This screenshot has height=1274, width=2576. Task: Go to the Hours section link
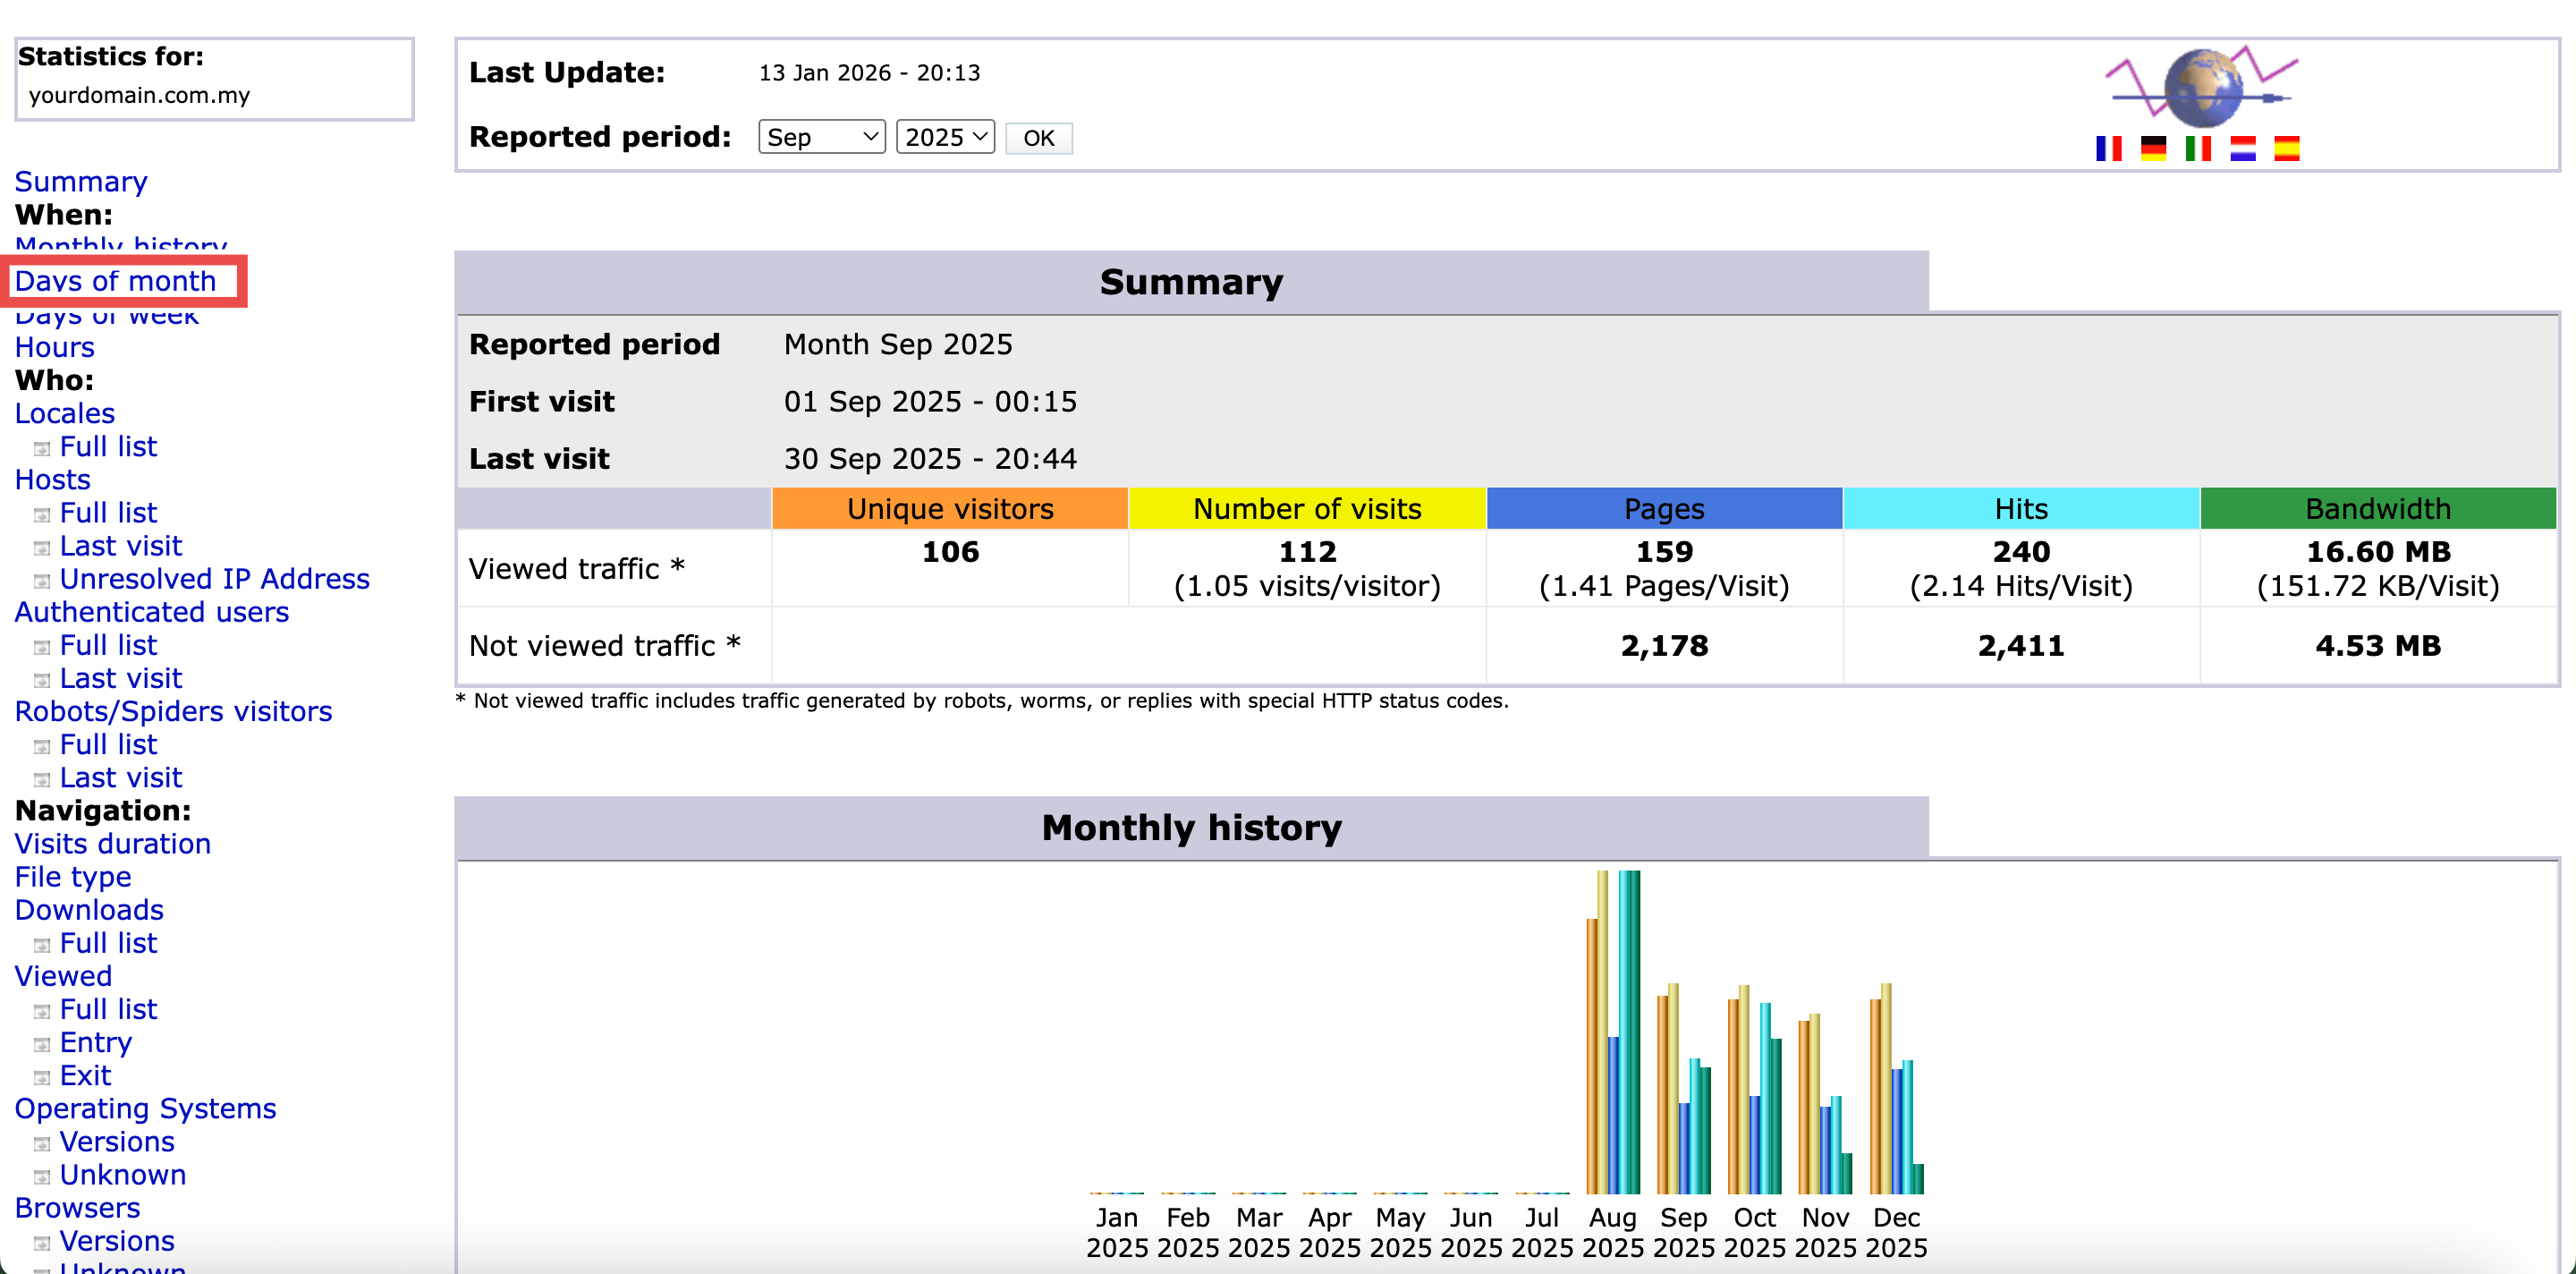pos(54,347)
